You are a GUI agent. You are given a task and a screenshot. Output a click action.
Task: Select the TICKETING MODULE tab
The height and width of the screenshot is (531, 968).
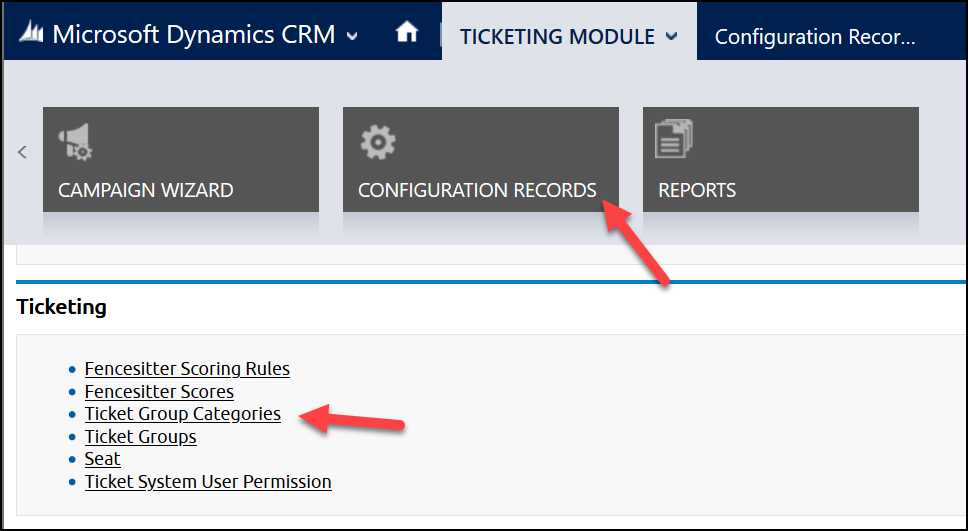pyautogui.click(x=569, y=31)
